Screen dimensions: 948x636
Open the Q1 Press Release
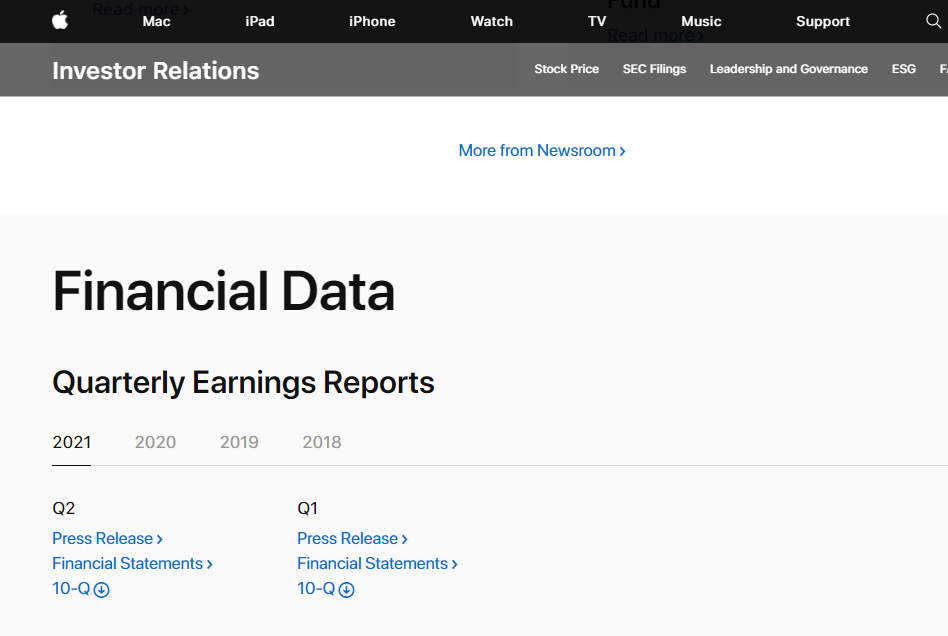tap(352, 538)
